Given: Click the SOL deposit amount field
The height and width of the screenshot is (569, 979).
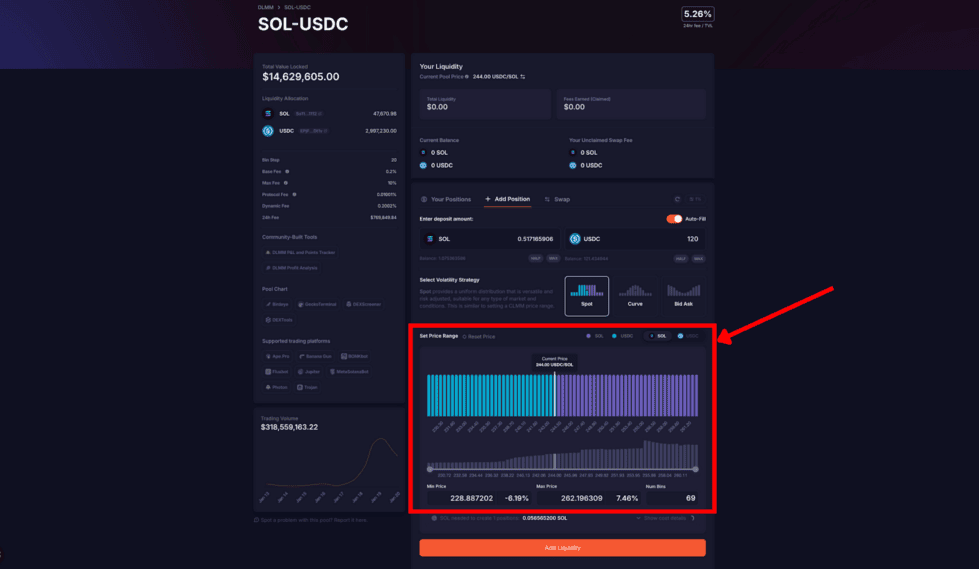Looking at the screenshot, I should pyautogui.click(x=489, y=239).
